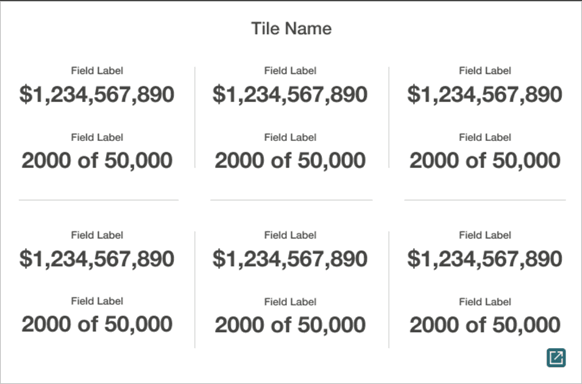Click first Field Label in top-right cell
This screenshot has height=384, width=582.
(485, 70)
